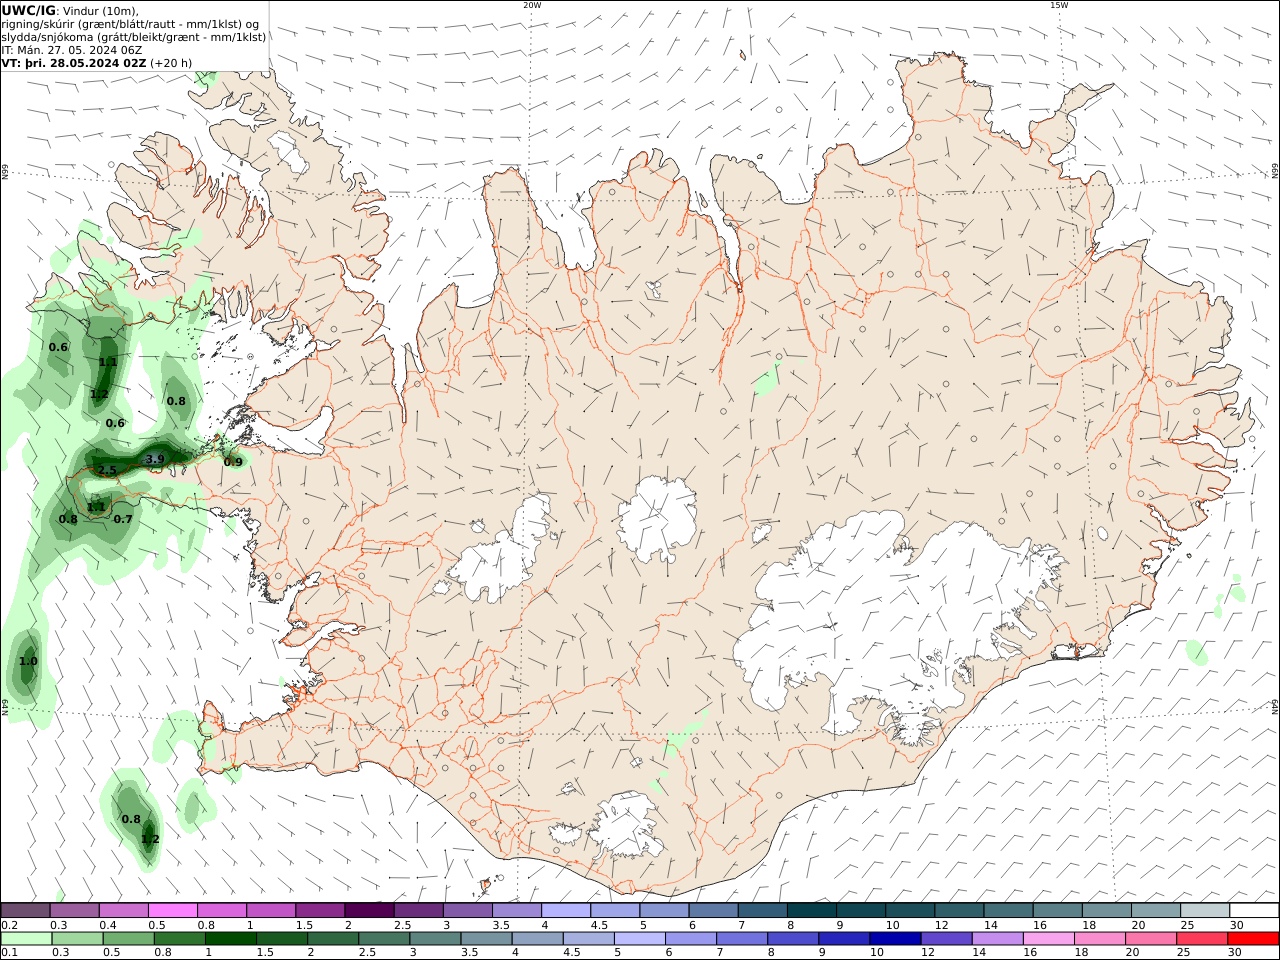Click the 0.7 precipitation value on the map
The height and width of the screenshot is (960, 1280).
[x=123, y=519]
